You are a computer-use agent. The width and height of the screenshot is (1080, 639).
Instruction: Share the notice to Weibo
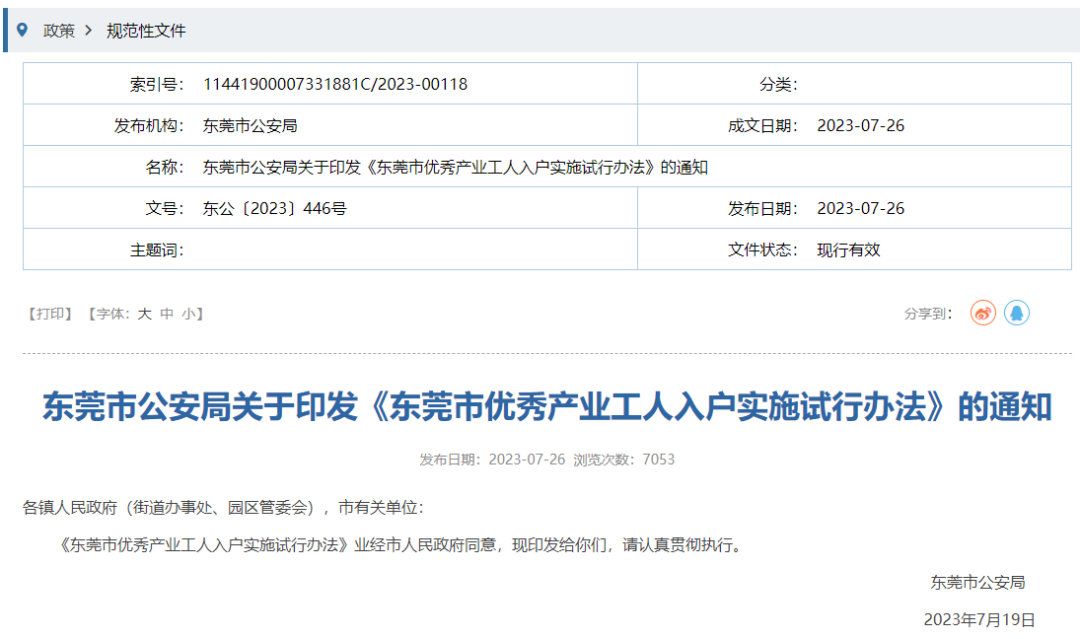983,313
